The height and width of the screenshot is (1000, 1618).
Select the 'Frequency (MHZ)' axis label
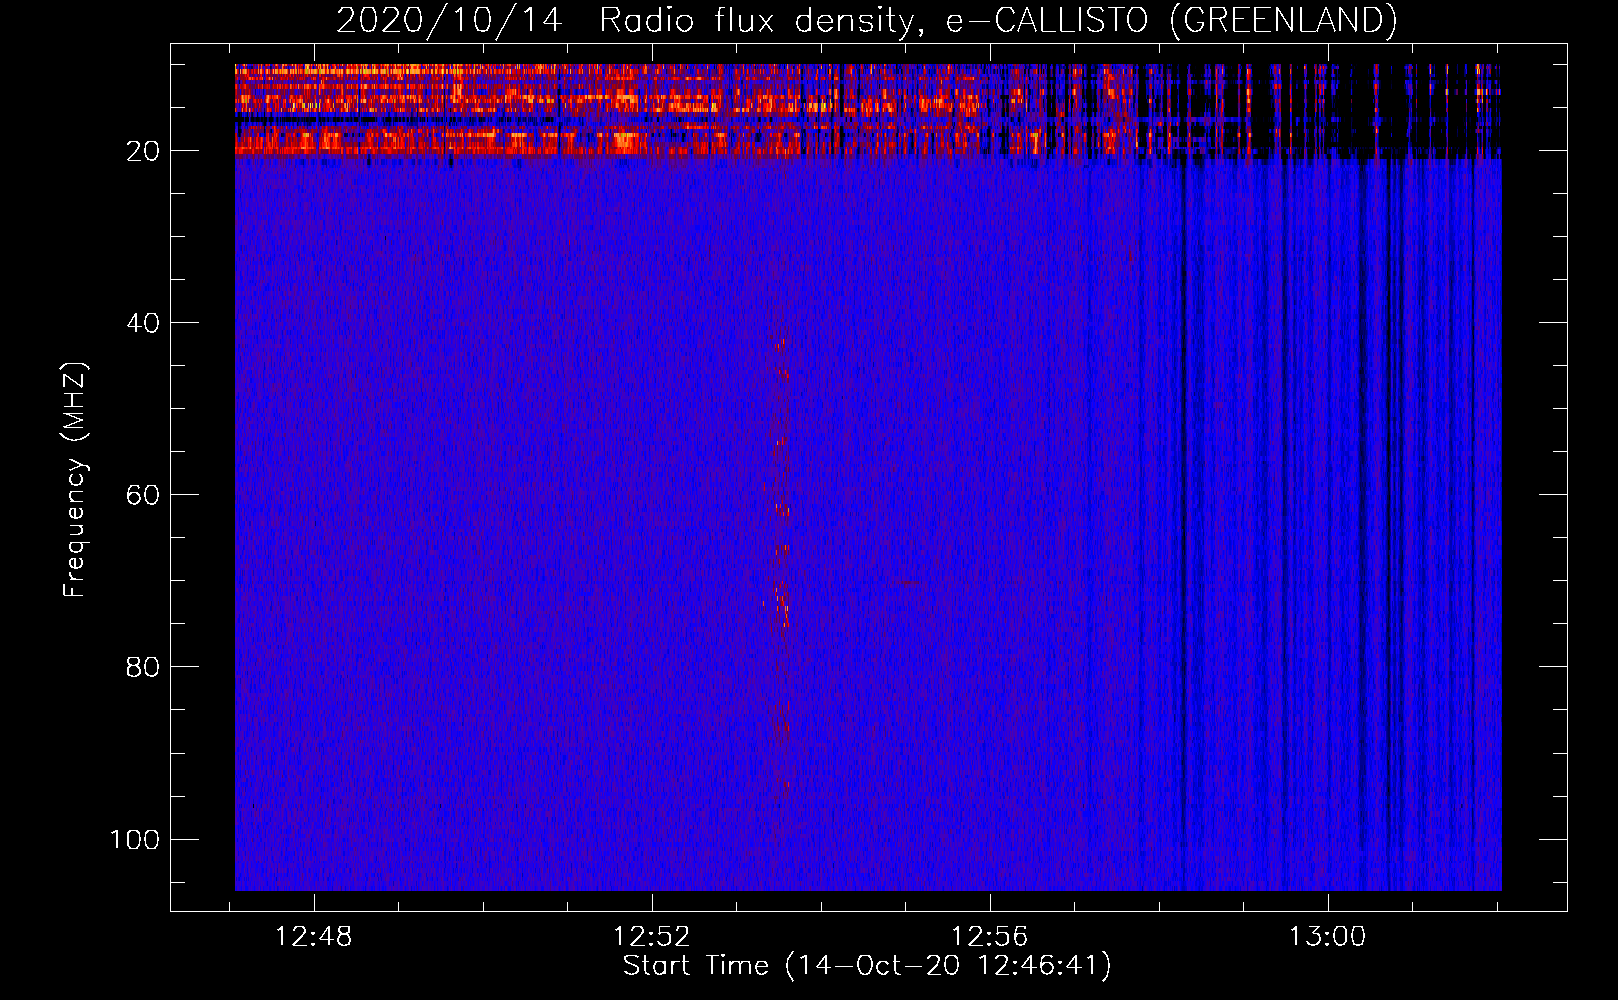(x=75, y=480)
